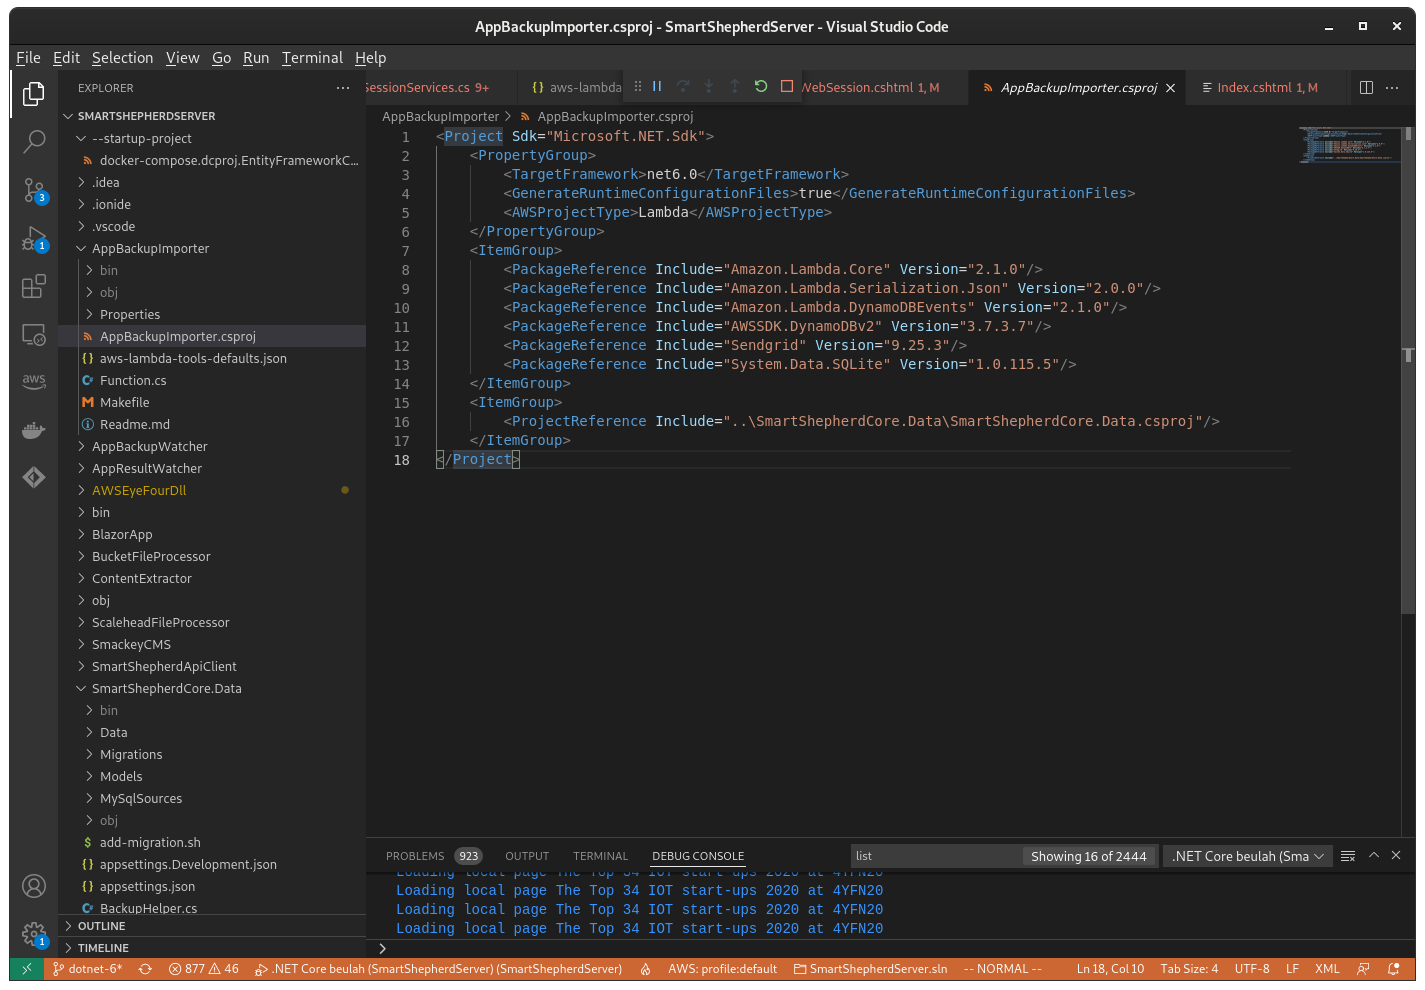Open Source Control view with 3 changes
The width and height of the screenshot is (1425, 990).
click(x=34, y=190)
